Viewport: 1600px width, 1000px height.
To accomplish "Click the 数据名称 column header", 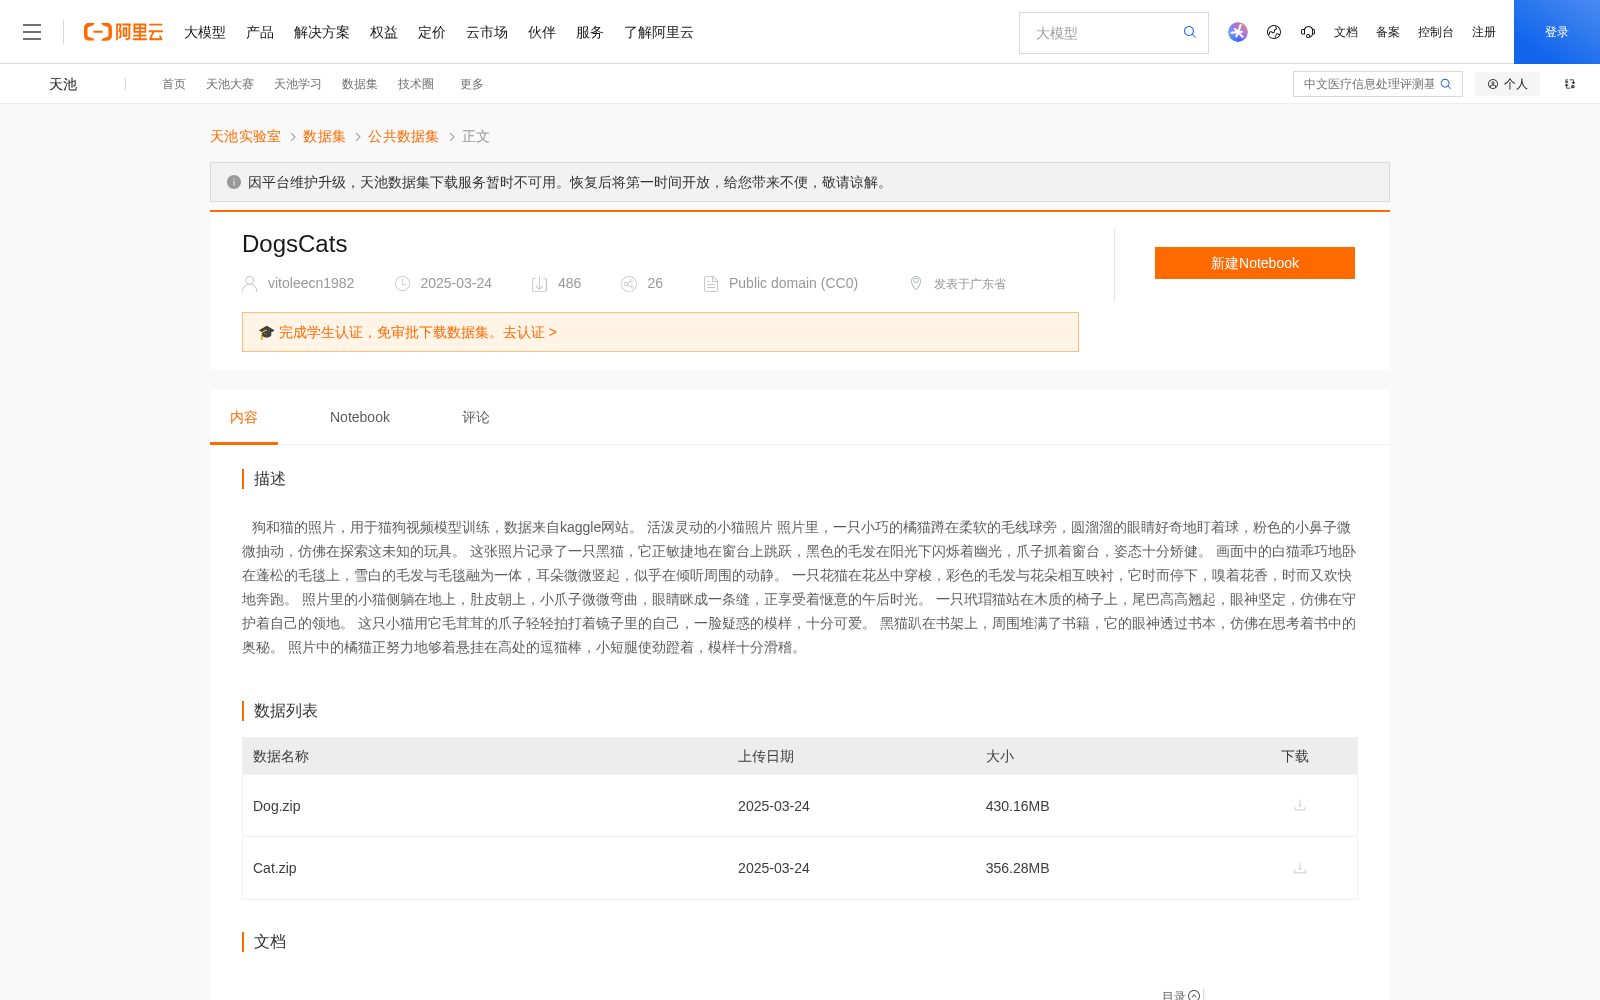I will click(x=281, y=756).
